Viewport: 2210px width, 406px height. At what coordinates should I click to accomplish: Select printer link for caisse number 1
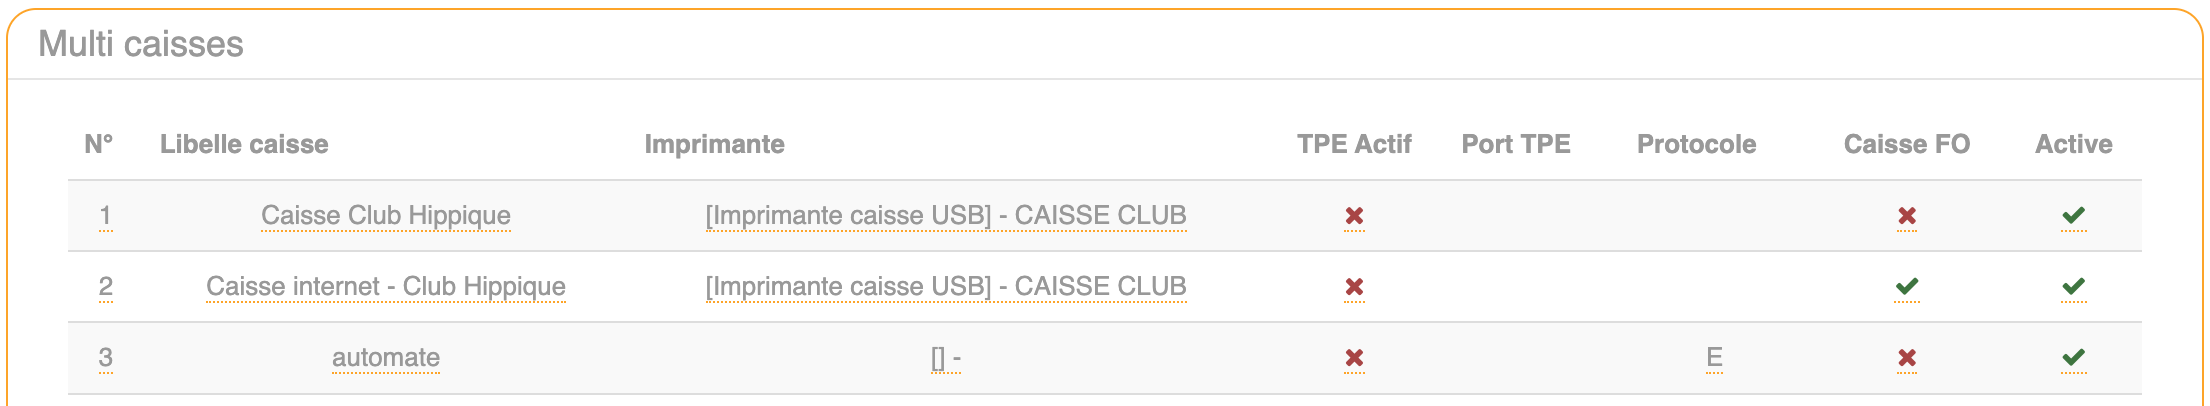tap(945, 216)
